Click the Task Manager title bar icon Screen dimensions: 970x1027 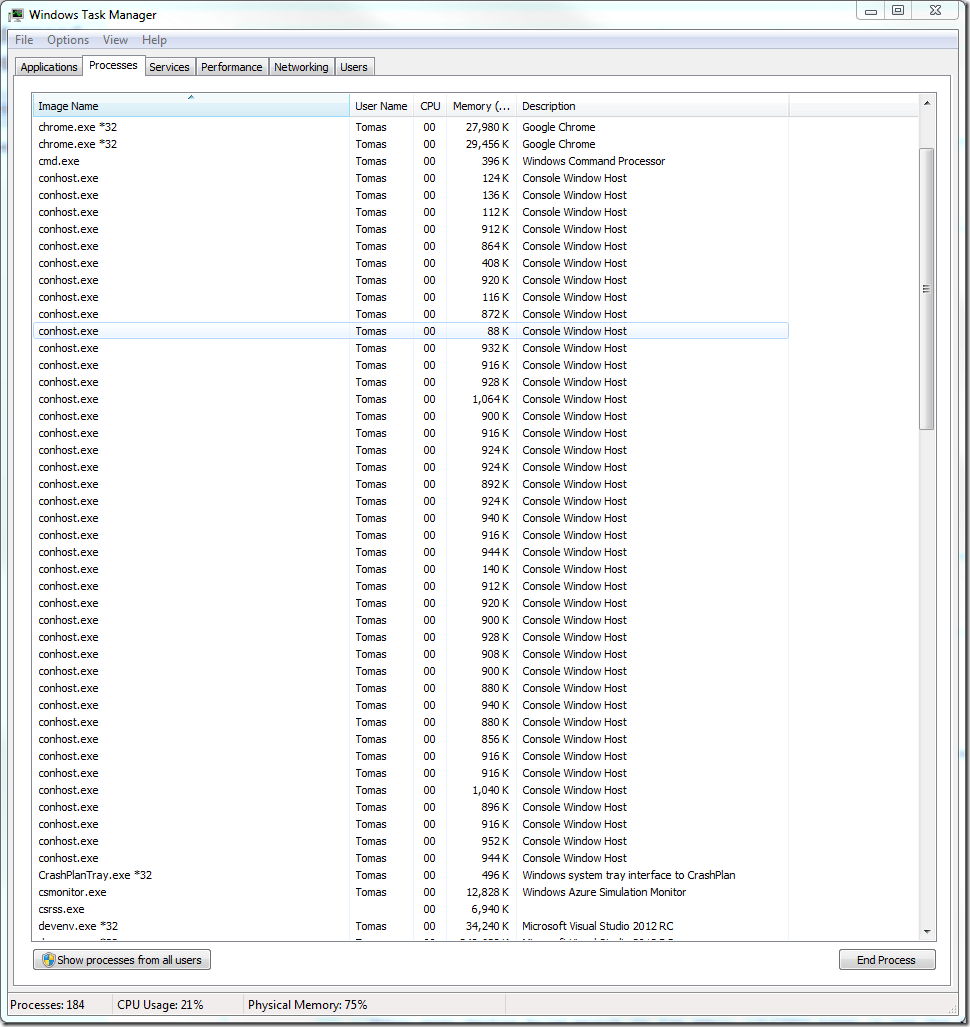(x=17, y=15)
